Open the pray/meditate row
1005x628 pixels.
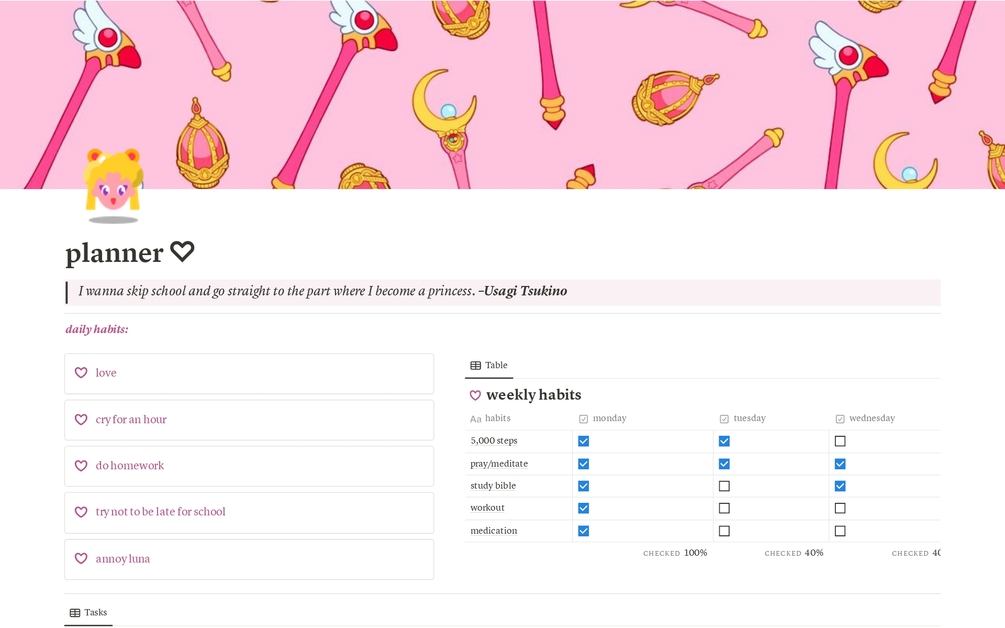coord(499,463)
